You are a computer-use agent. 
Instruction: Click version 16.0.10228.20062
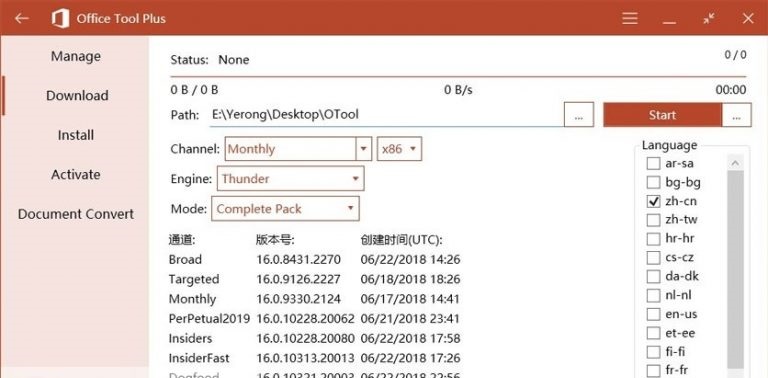point(305,319)
